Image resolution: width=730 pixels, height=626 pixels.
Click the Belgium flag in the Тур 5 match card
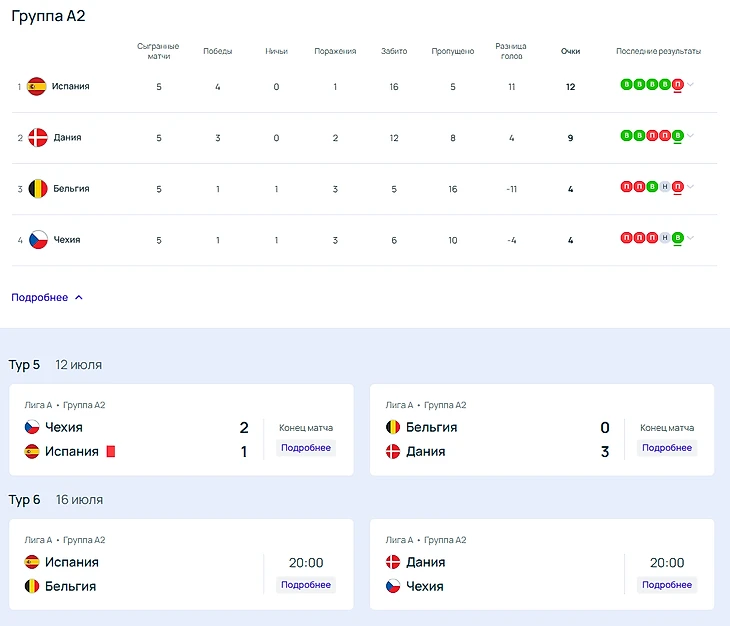click(393, 427)
